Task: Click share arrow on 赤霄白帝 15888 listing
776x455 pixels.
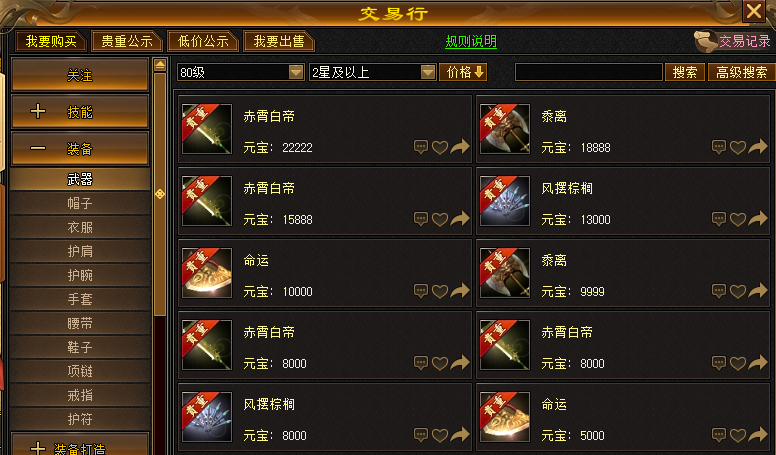Action: pyautogui.click(x=460, y=218)
